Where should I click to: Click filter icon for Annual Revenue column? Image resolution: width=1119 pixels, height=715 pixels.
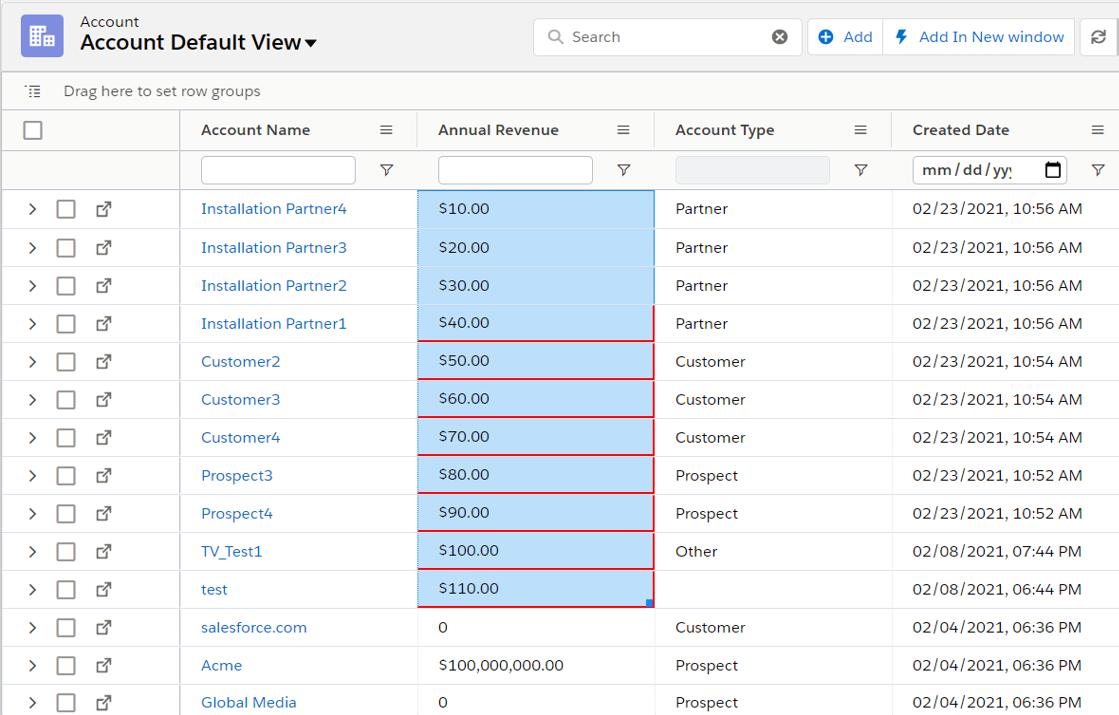(x=624, y=171)
